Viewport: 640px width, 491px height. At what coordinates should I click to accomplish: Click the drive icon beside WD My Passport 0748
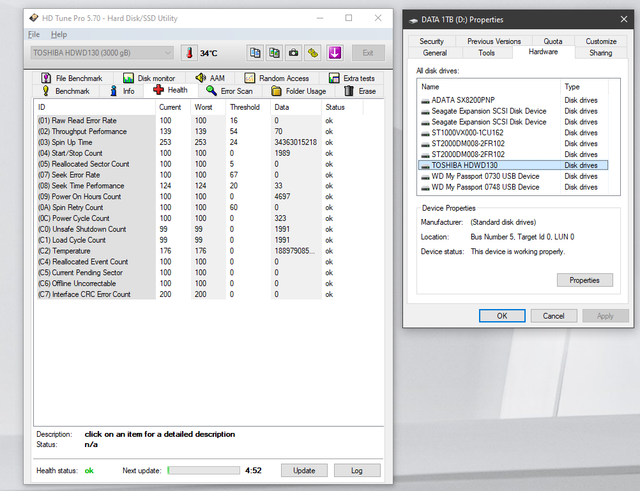click(425, 187)
